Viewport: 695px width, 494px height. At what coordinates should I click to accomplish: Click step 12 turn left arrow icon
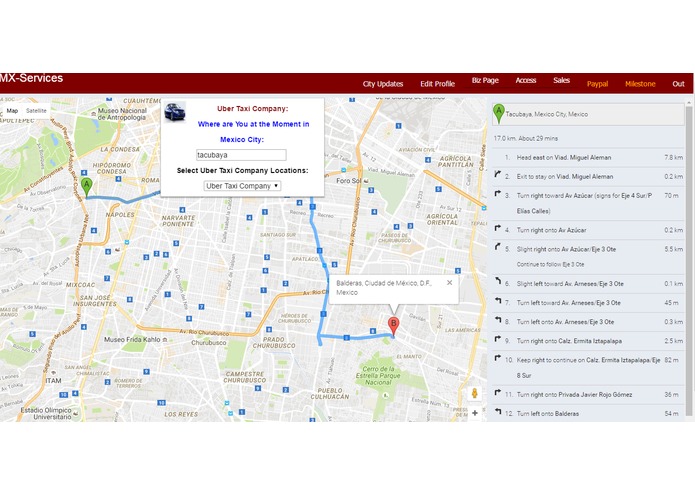498,412
